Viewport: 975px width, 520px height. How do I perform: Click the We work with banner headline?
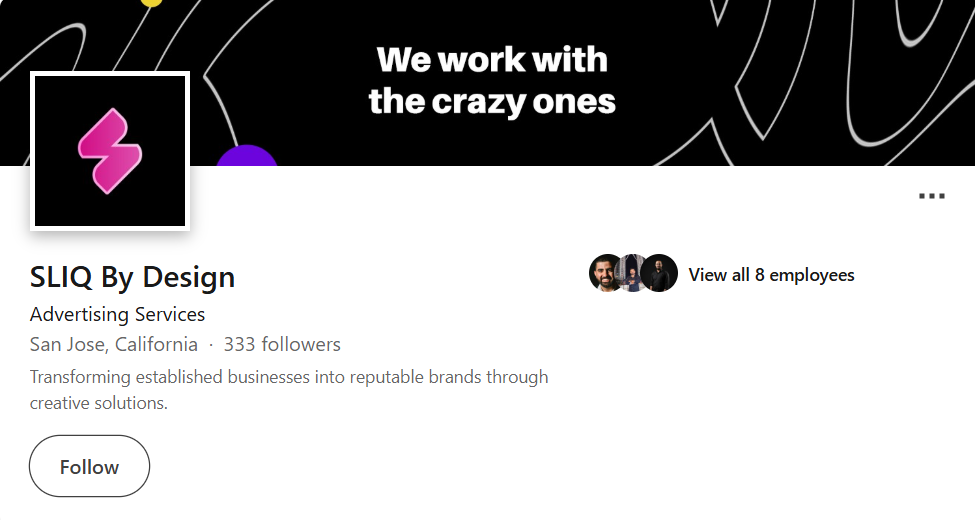pos(492,60)
